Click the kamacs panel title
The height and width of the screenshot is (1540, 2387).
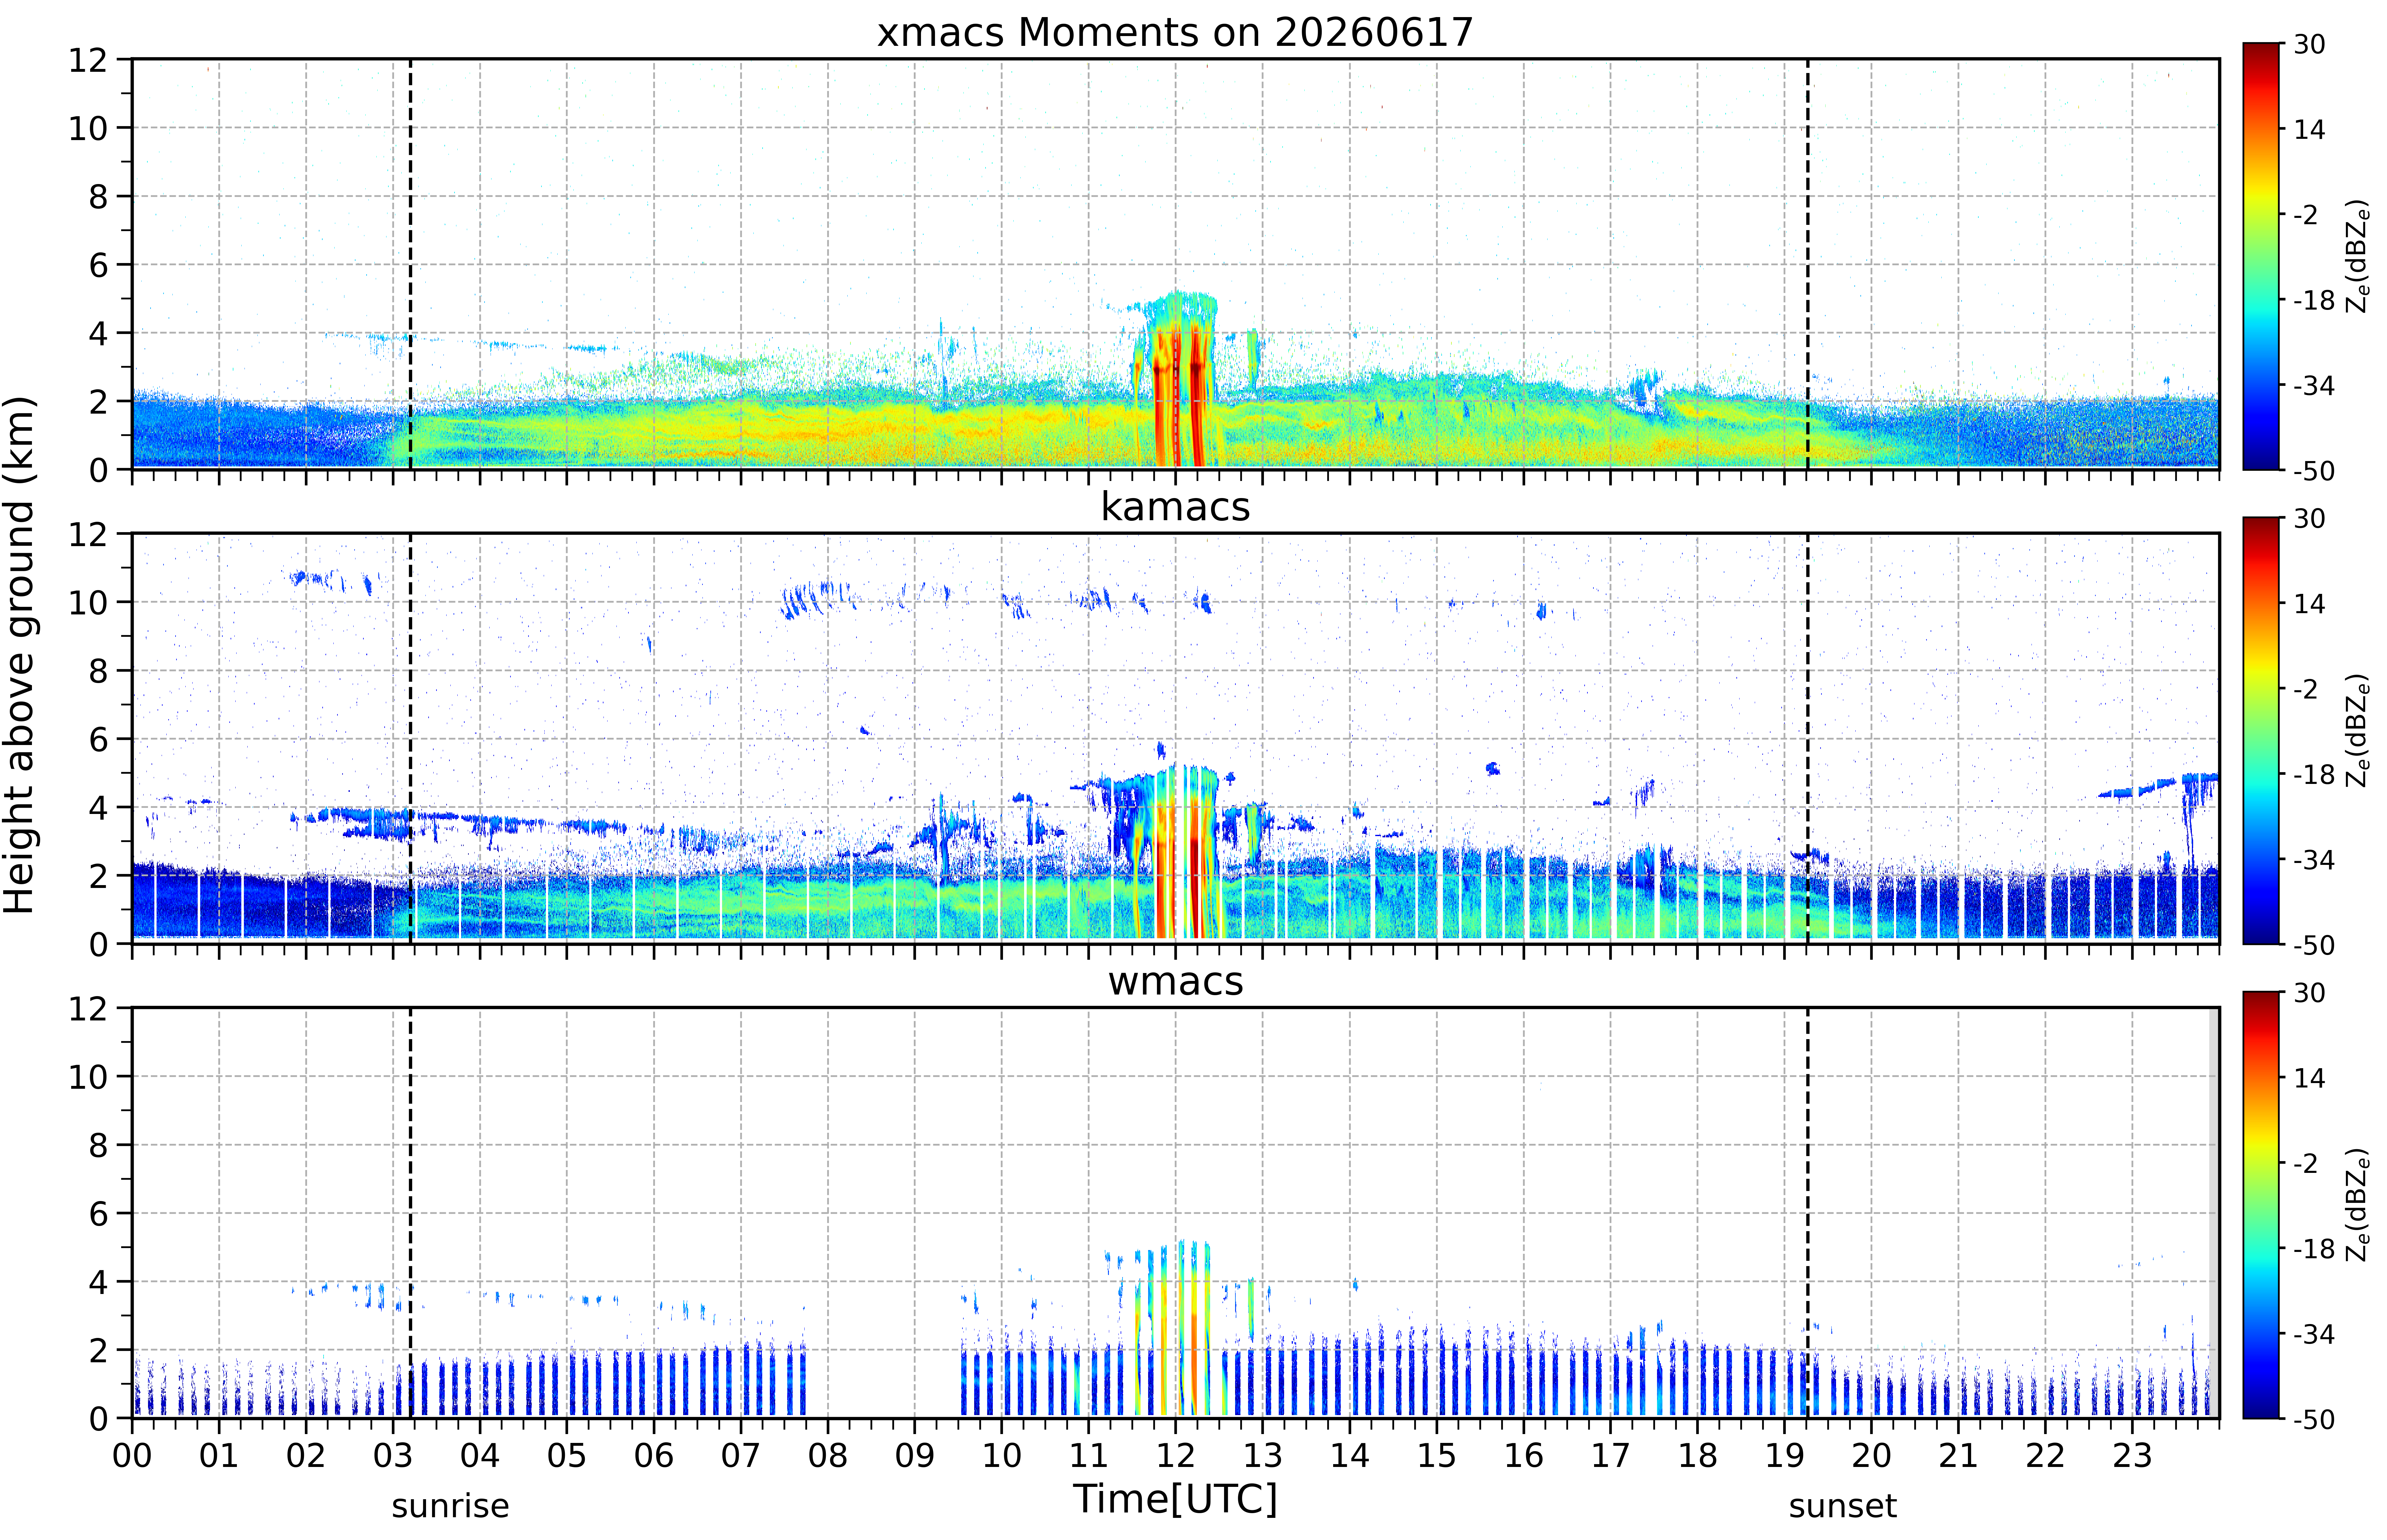[1175, 507]
